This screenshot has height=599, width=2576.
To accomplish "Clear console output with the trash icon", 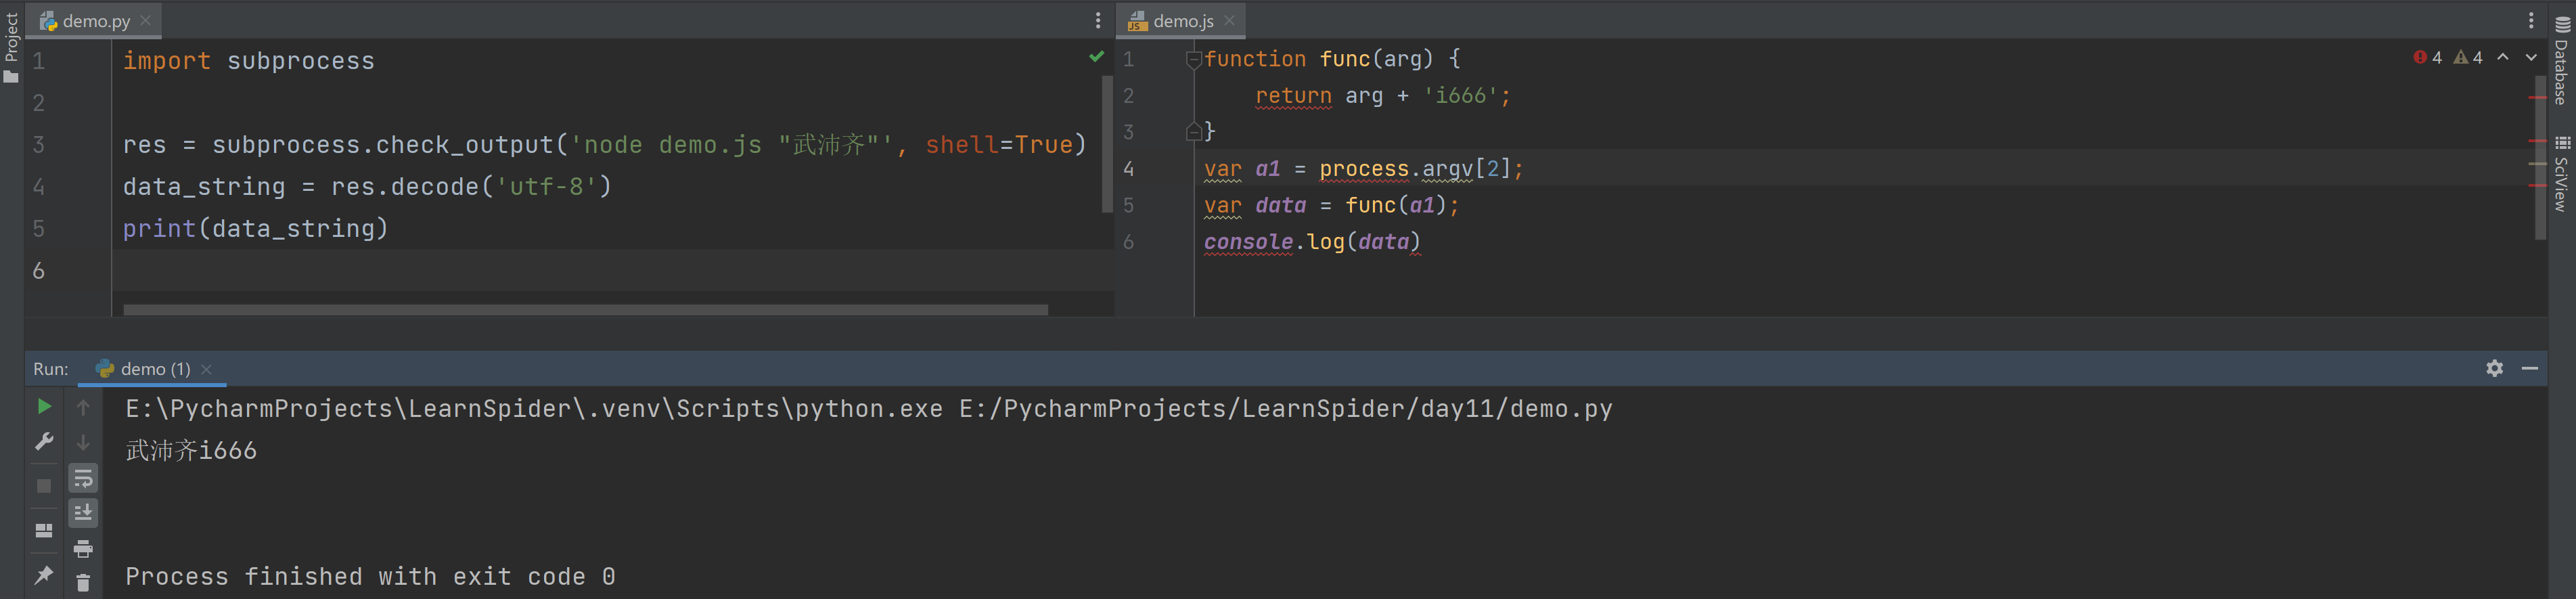I will coord(83,582).
